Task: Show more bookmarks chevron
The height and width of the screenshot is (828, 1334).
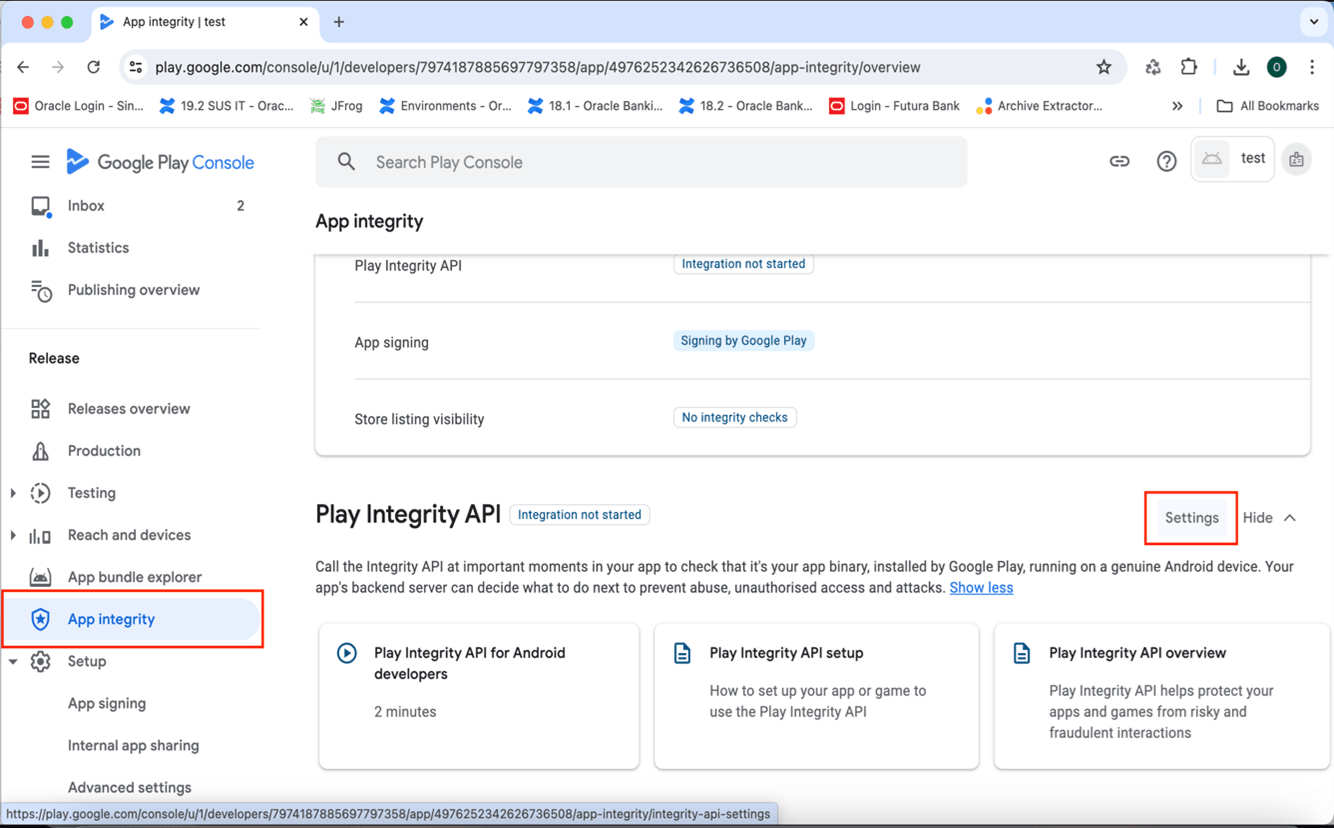Action: (x=1177, y=106)
